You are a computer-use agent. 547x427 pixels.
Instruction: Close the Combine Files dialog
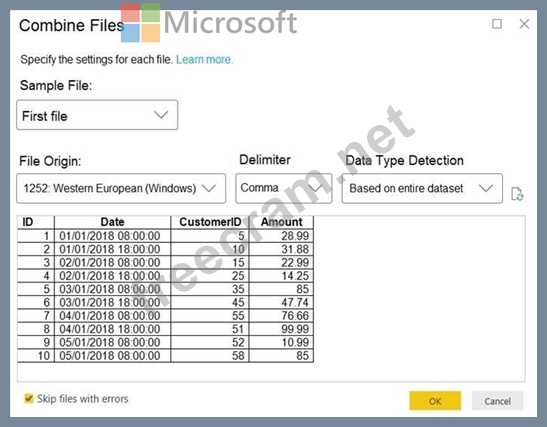pyautogui.click(x=524, y=24)
